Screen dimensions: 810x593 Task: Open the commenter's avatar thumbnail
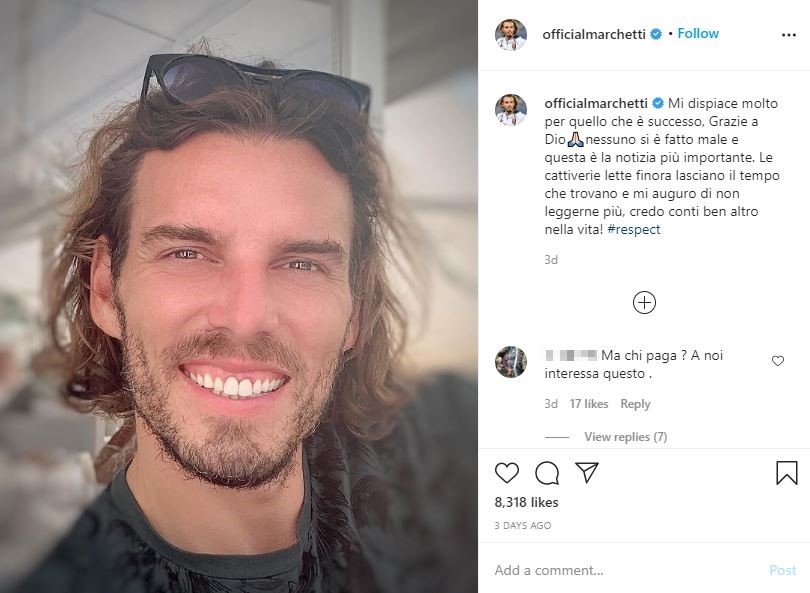tap(510, 362)
